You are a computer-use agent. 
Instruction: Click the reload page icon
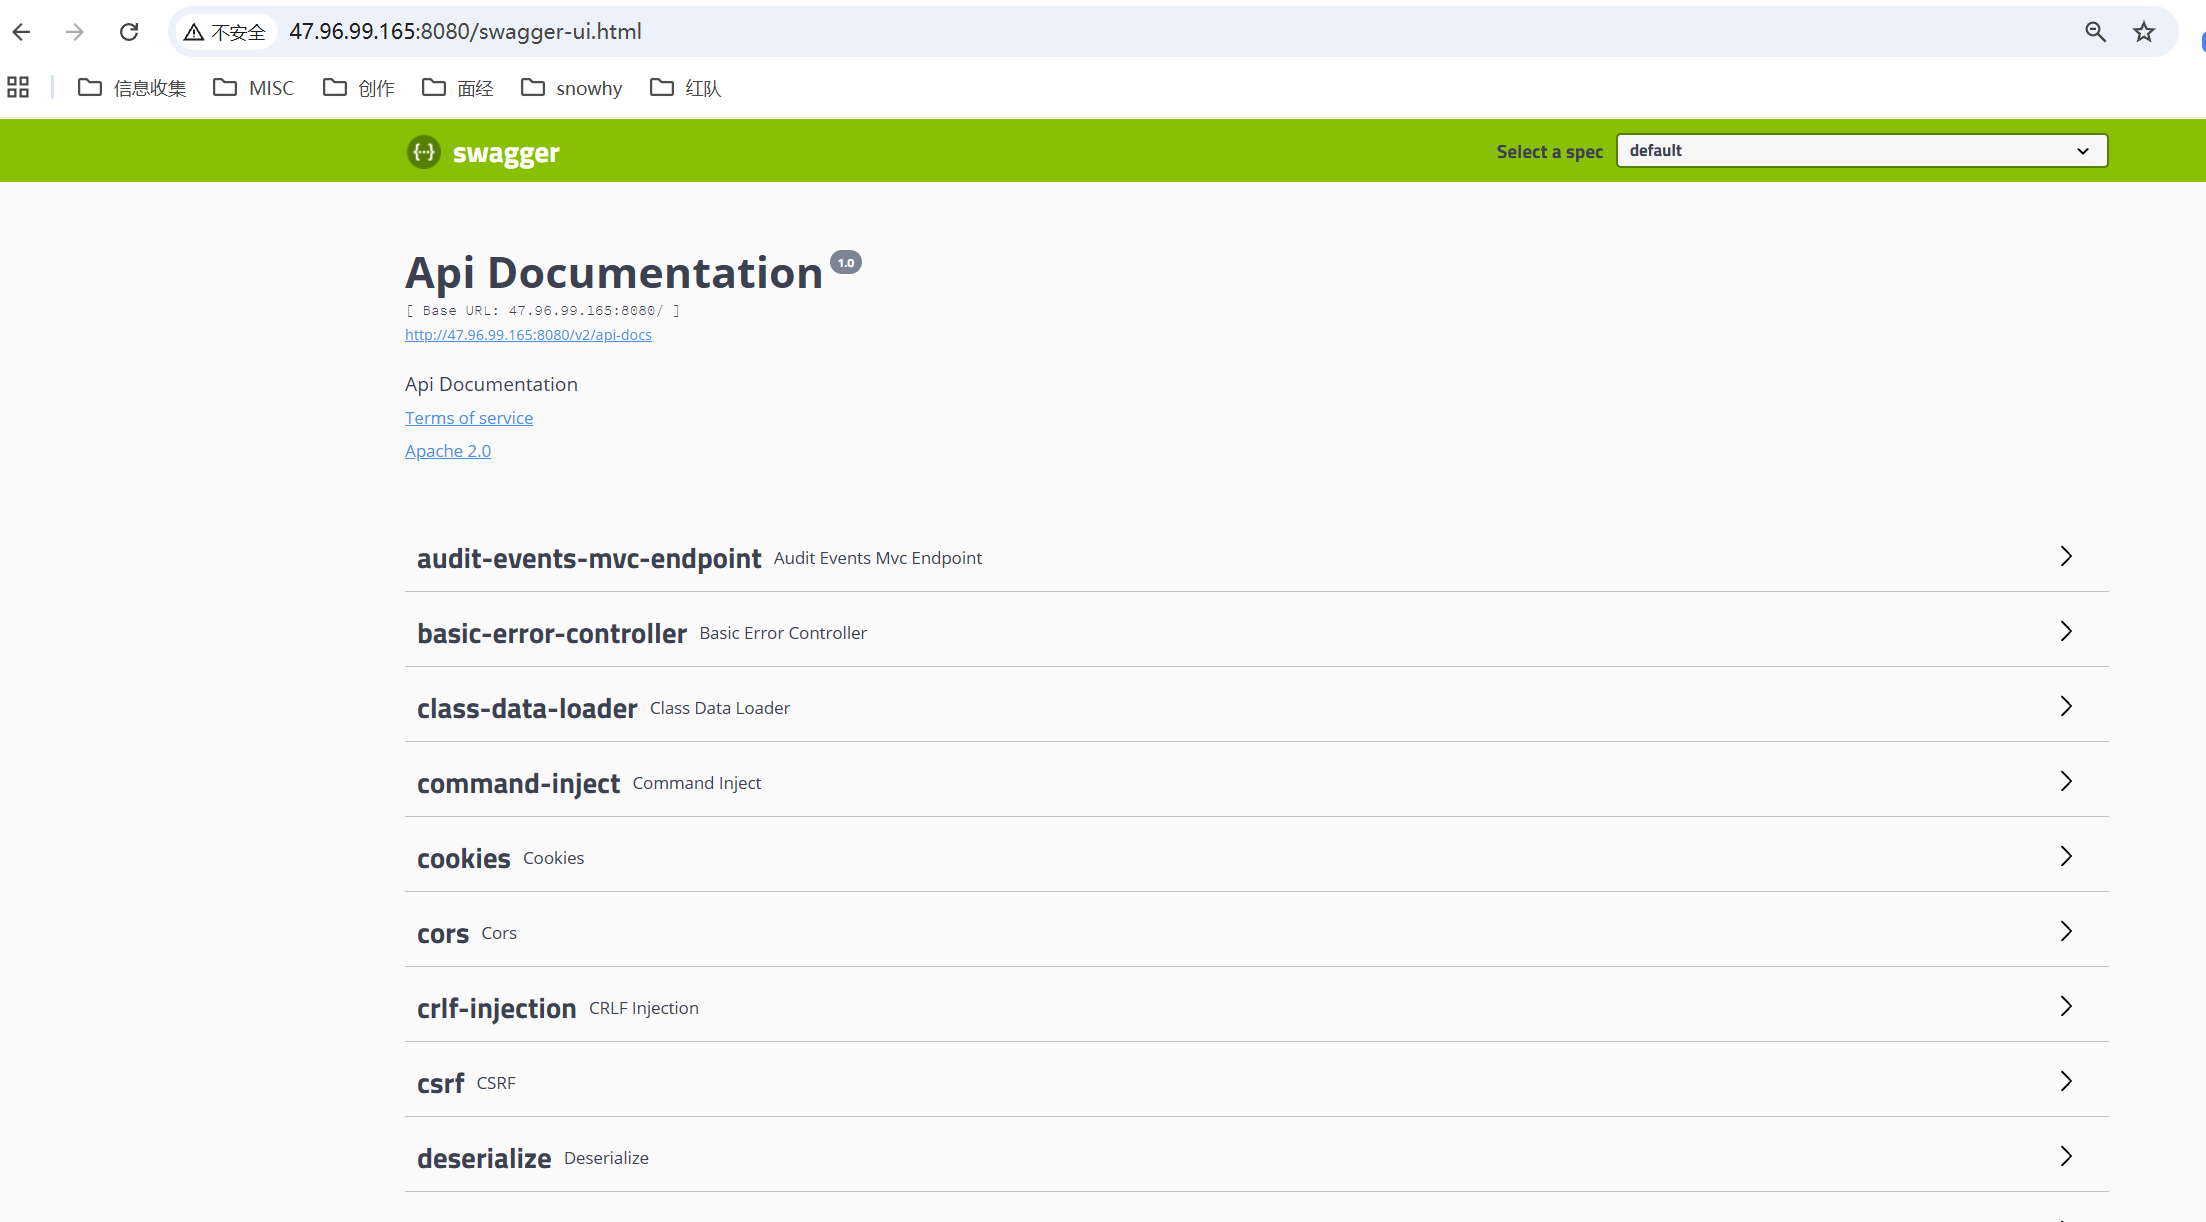[129, 32]
